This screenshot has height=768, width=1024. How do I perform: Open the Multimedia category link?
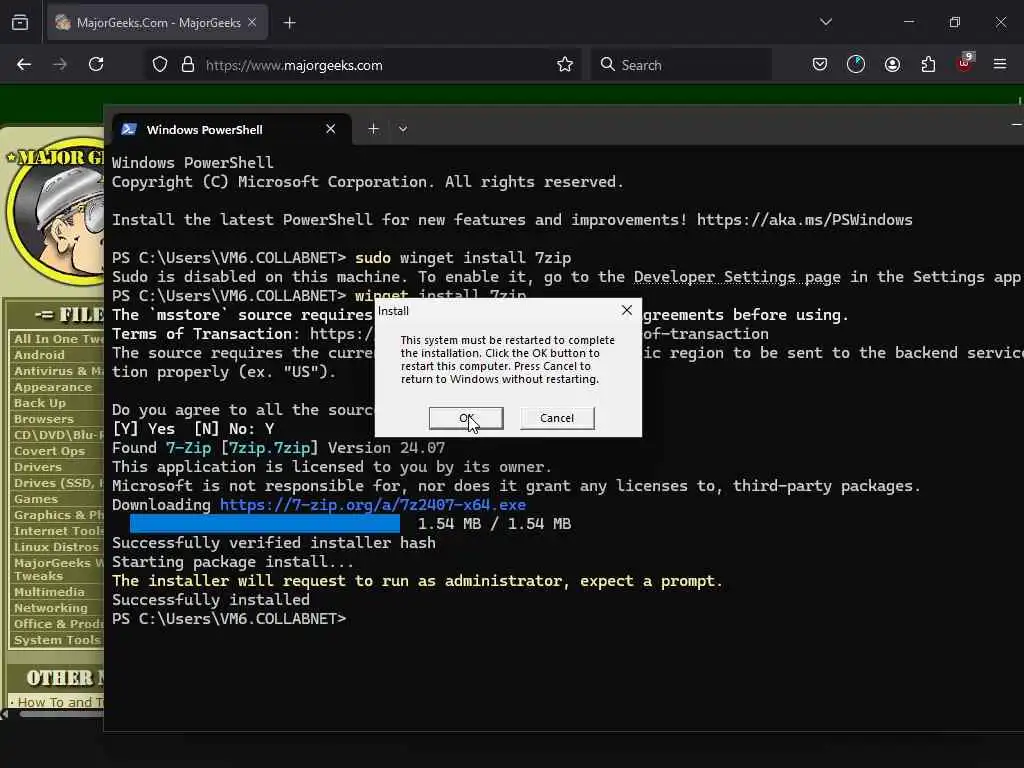point(49,592)
